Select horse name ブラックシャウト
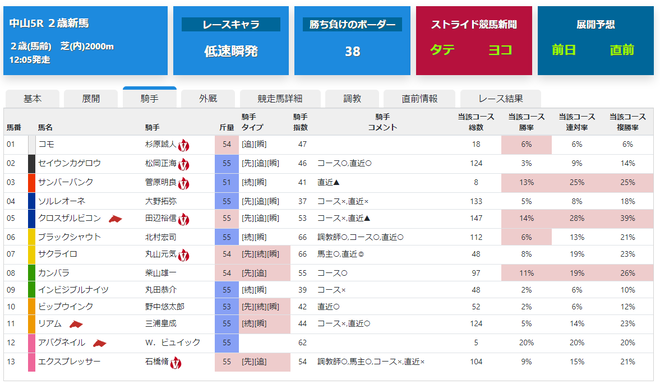 click(x=69, y=237)
